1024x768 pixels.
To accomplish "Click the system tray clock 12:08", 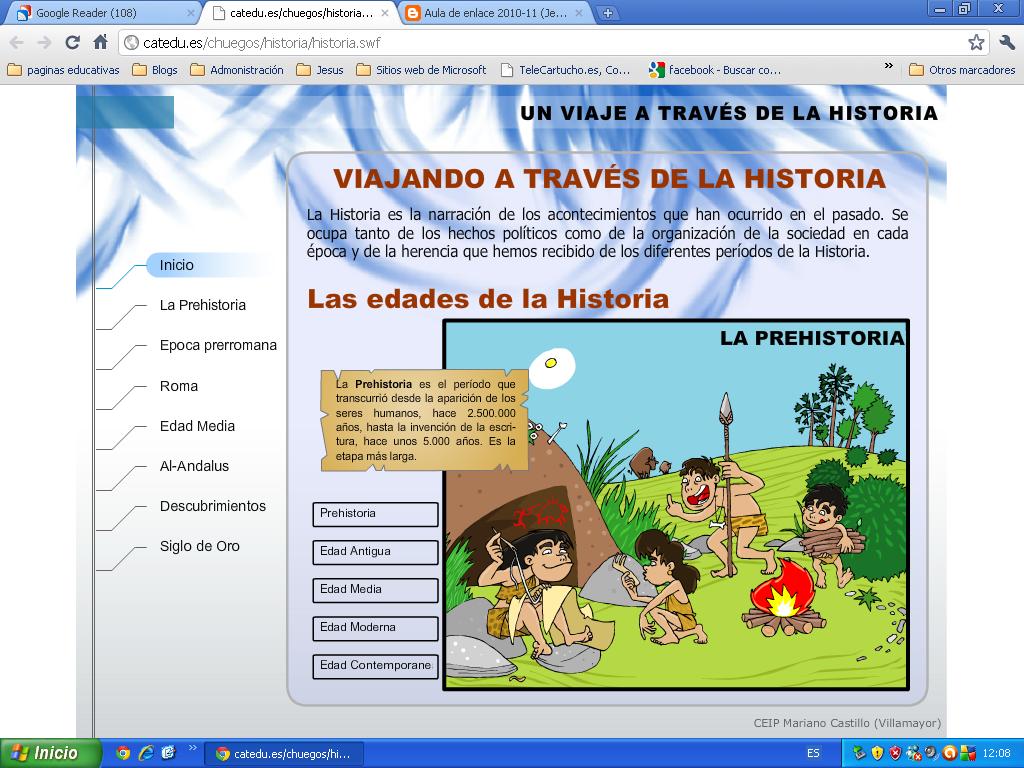I will tap(997, 753).
